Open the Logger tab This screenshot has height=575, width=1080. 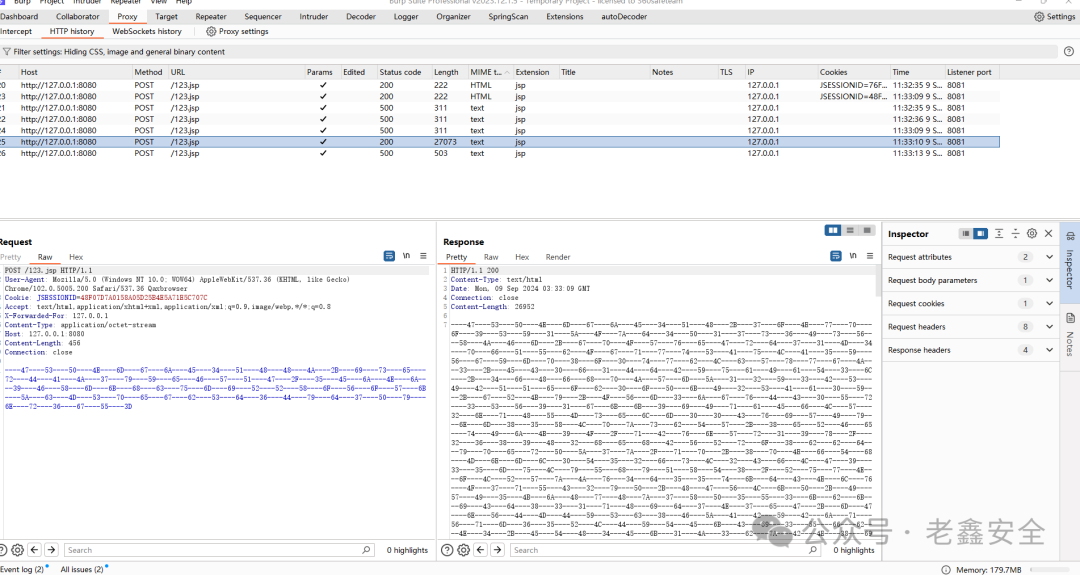click(x=406, y=17)
